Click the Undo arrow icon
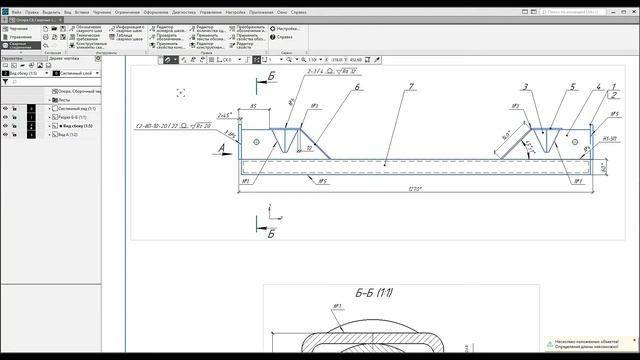Screen dimensions: 640x360 [46, 45]
